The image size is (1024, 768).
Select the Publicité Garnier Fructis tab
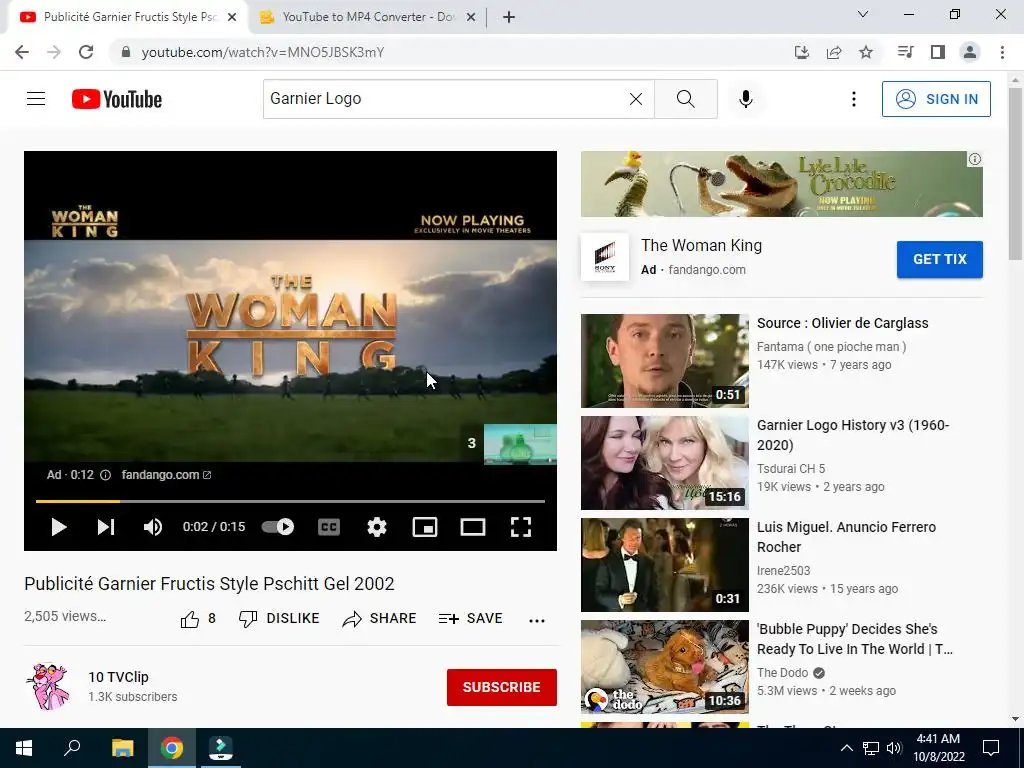[128, 17]
